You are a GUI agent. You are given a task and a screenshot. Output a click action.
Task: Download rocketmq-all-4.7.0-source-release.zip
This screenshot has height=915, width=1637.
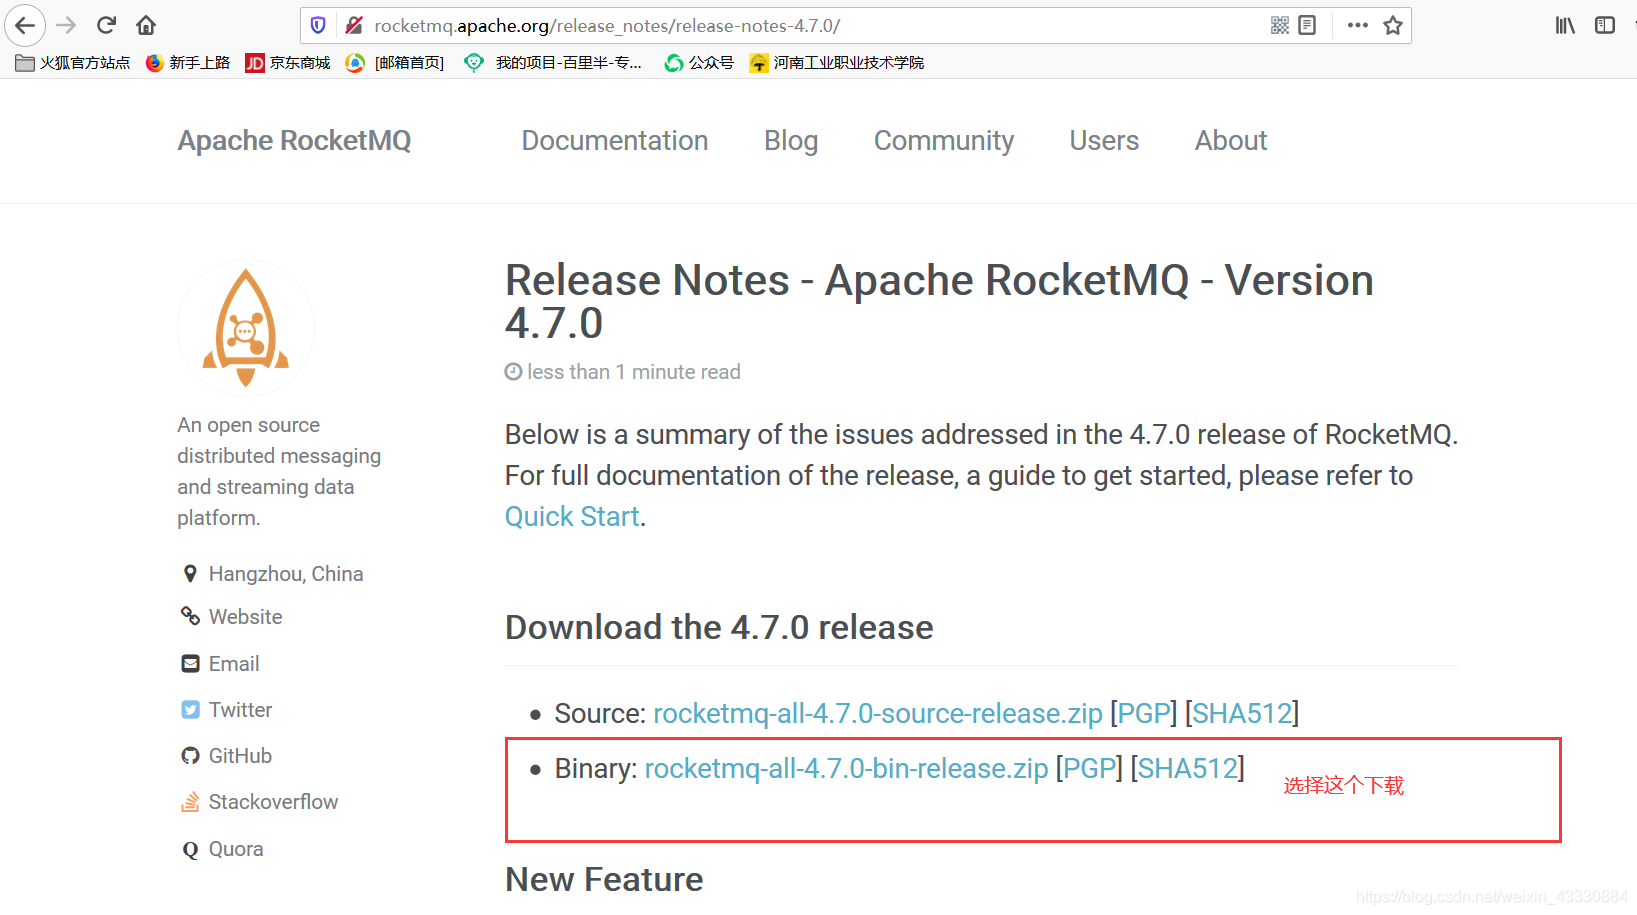[x=878, y=714]
